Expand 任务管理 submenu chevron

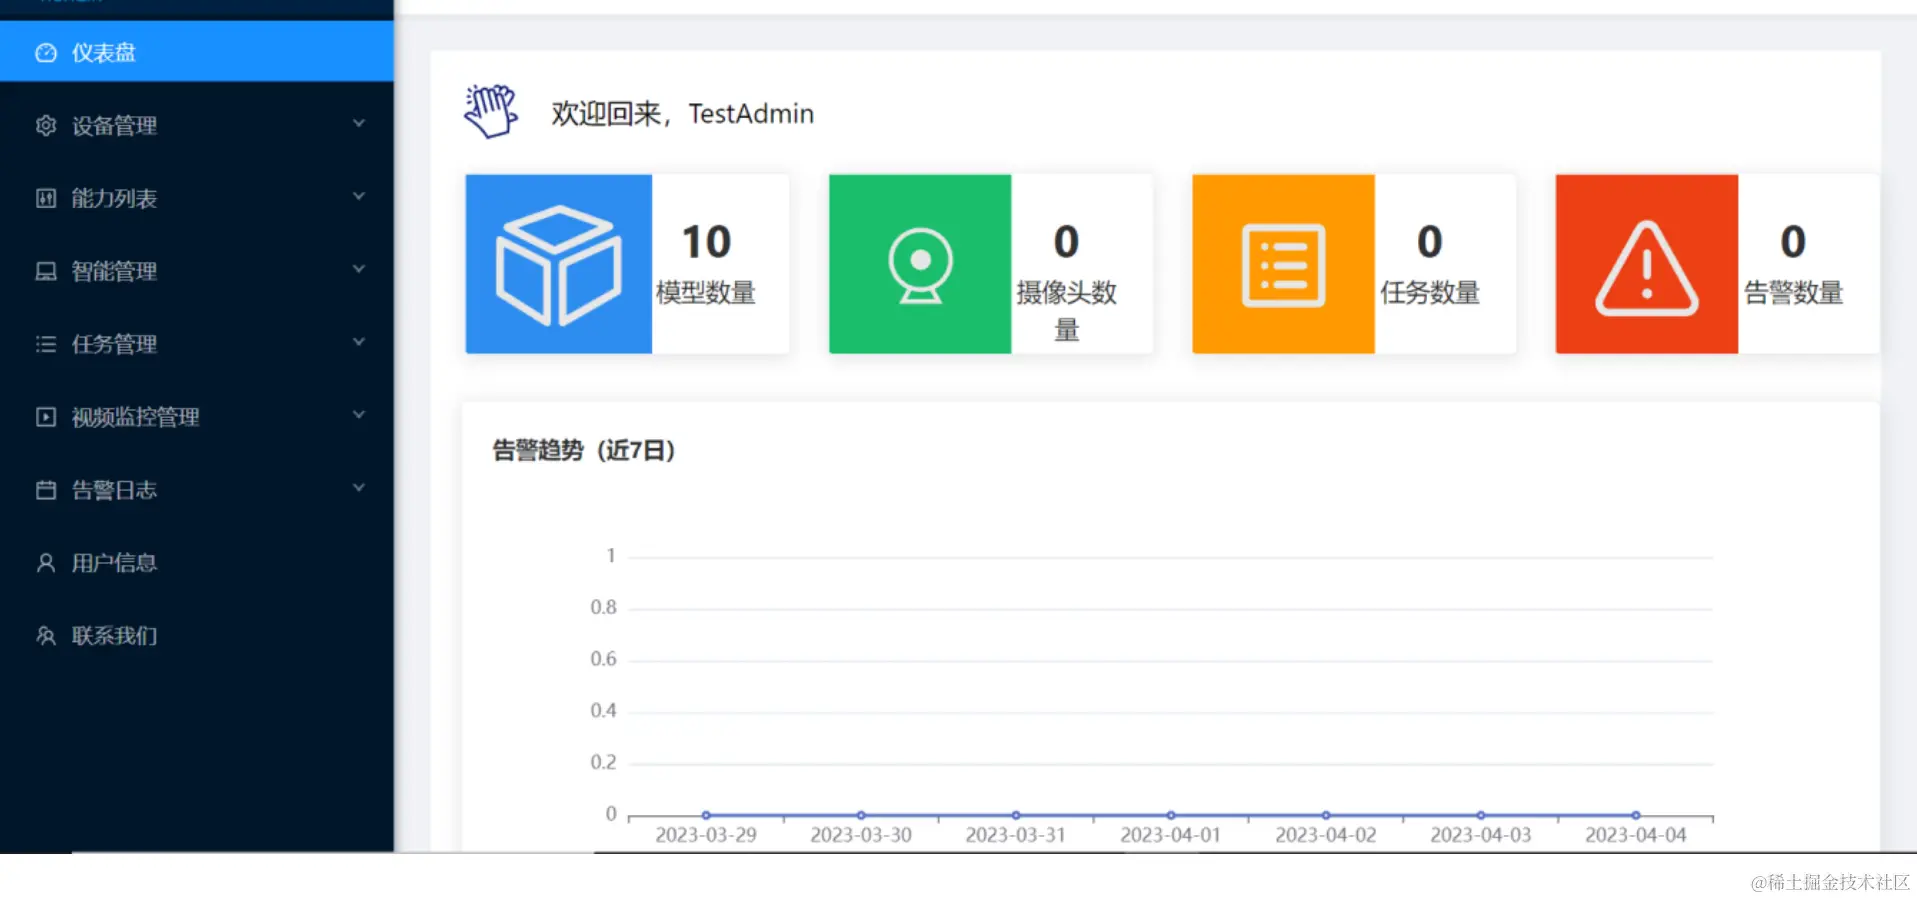(359, 343)
